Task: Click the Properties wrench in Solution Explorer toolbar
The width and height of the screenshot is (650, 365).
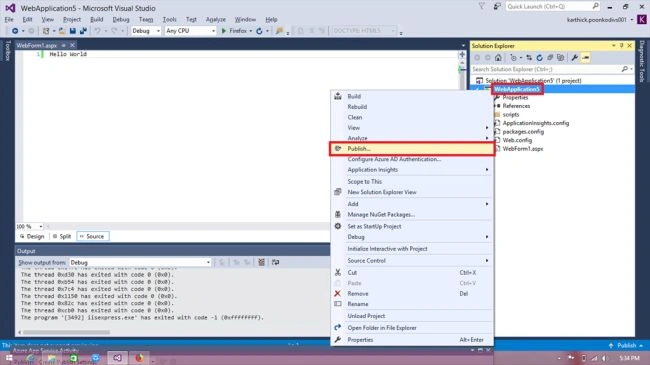Action: [x=575, y=58]
